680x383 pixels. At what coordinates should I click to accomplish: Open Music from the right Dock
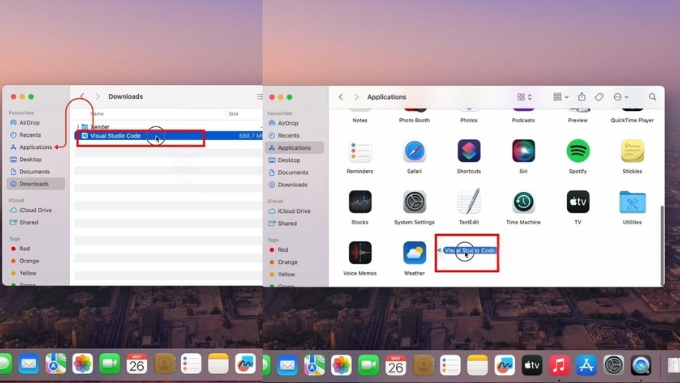pyautogui.click(x=559, y=365)
